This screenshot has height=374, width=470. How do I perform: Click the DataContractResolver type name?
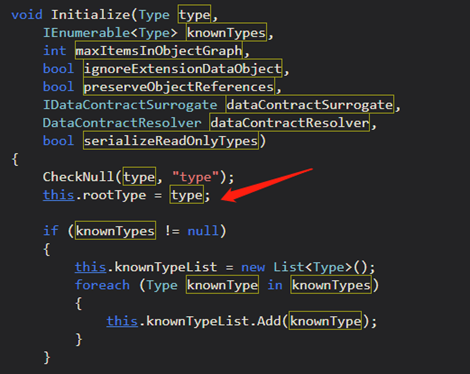coord(122,123)
